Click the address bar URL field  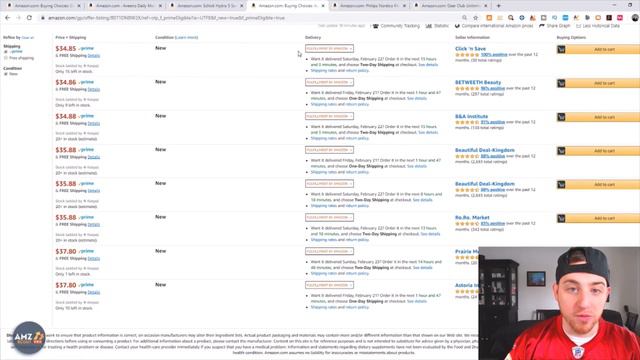253,18
